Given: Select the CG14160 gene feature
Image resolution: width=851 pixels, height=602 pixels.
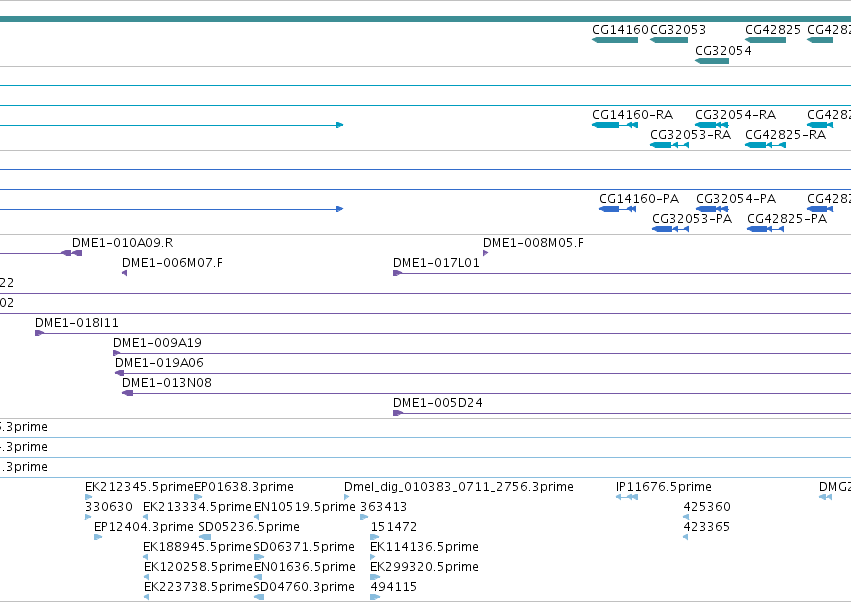Looking at the screenshot, I should coord(615,40).
